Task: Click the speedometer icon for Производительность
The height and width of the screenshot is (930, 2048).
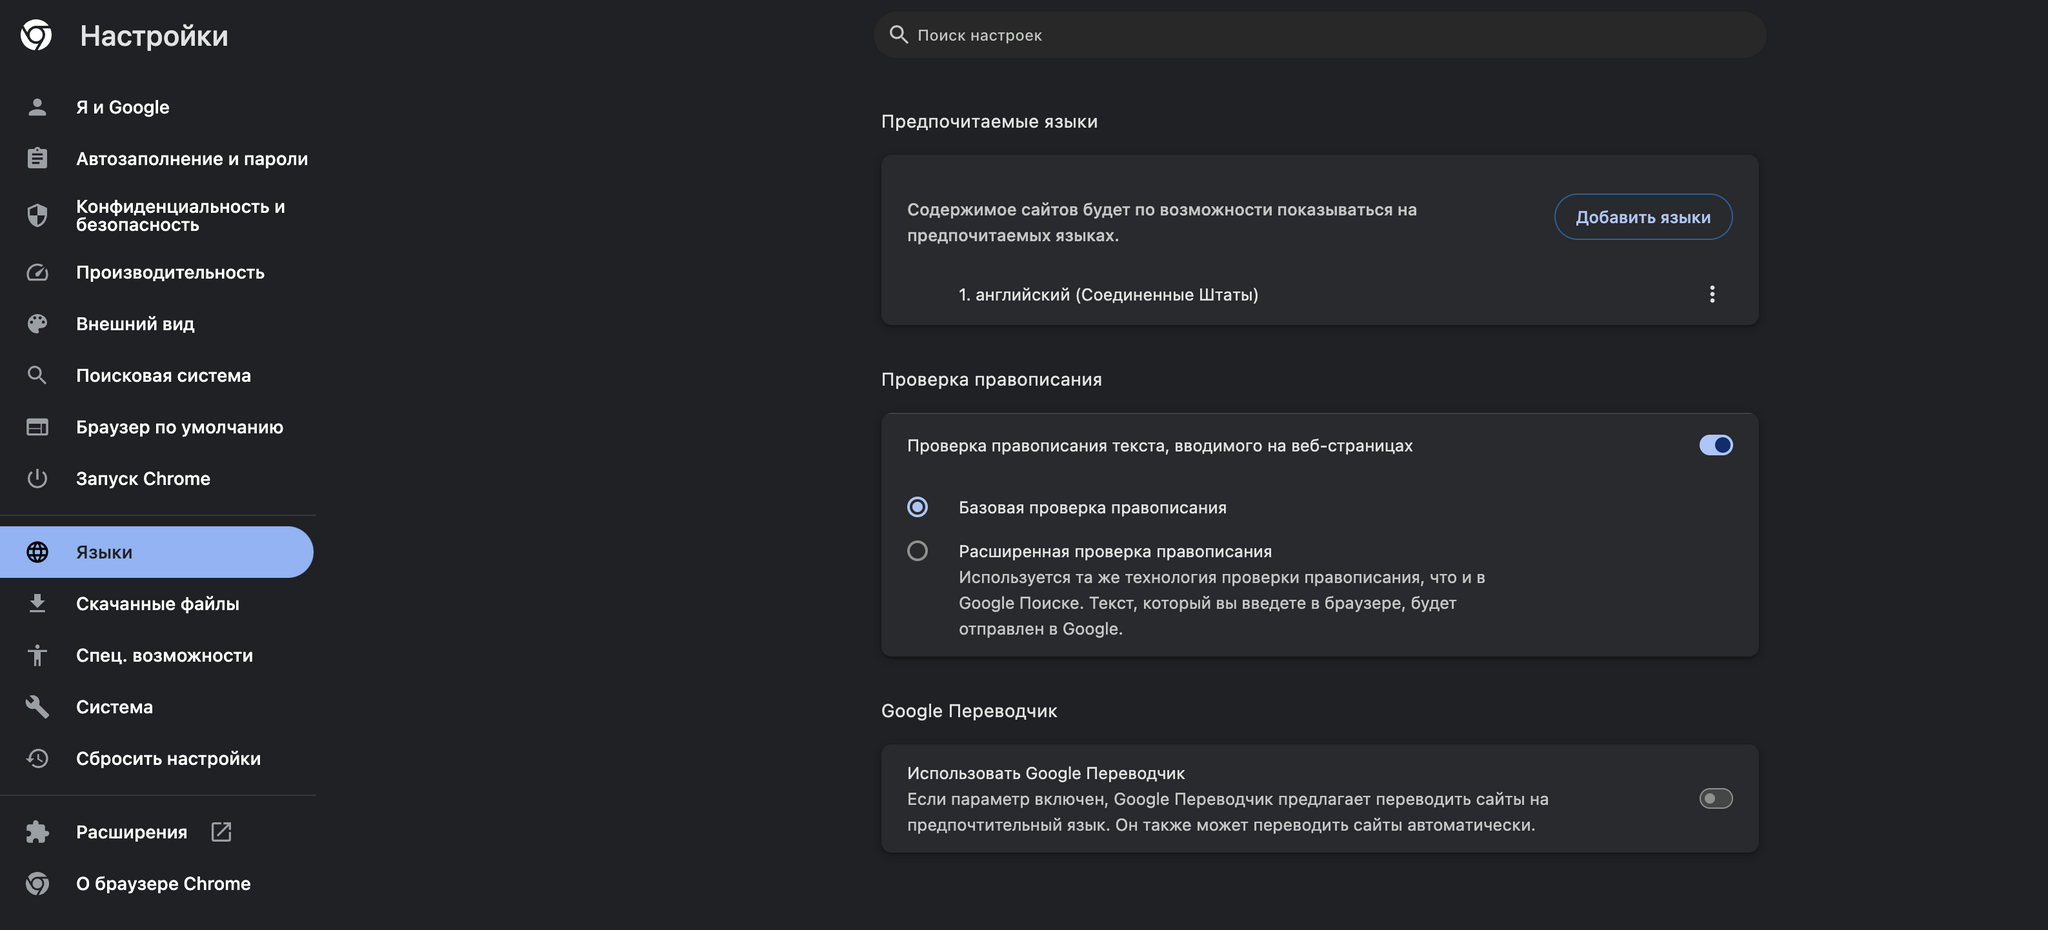Action: point(37,272)
